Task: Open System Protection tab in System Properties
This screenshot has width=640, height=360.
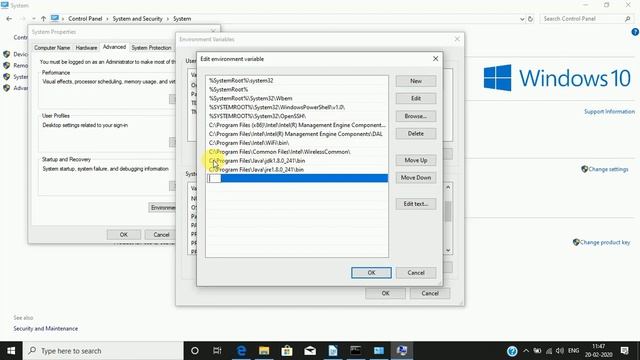Action: (x=151, y=48)
